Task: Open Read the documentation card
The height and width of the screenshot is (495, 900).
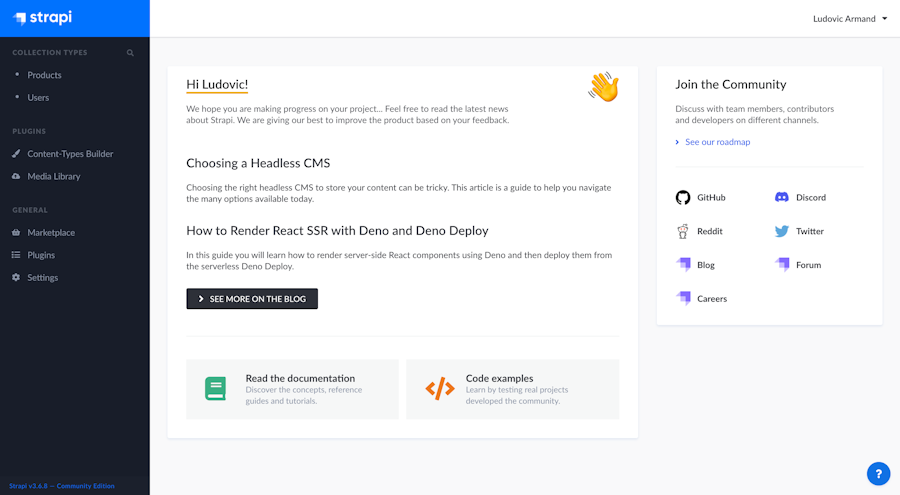Action: click(292, 389)
